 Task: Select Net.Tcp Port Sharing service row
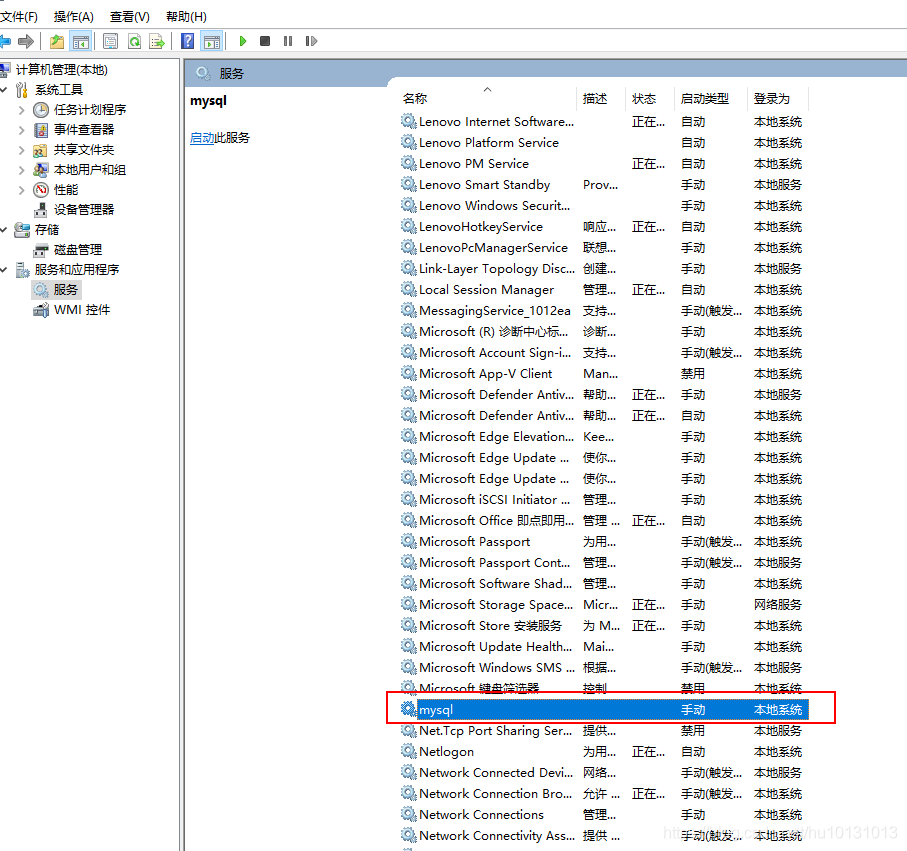point(602,731)
